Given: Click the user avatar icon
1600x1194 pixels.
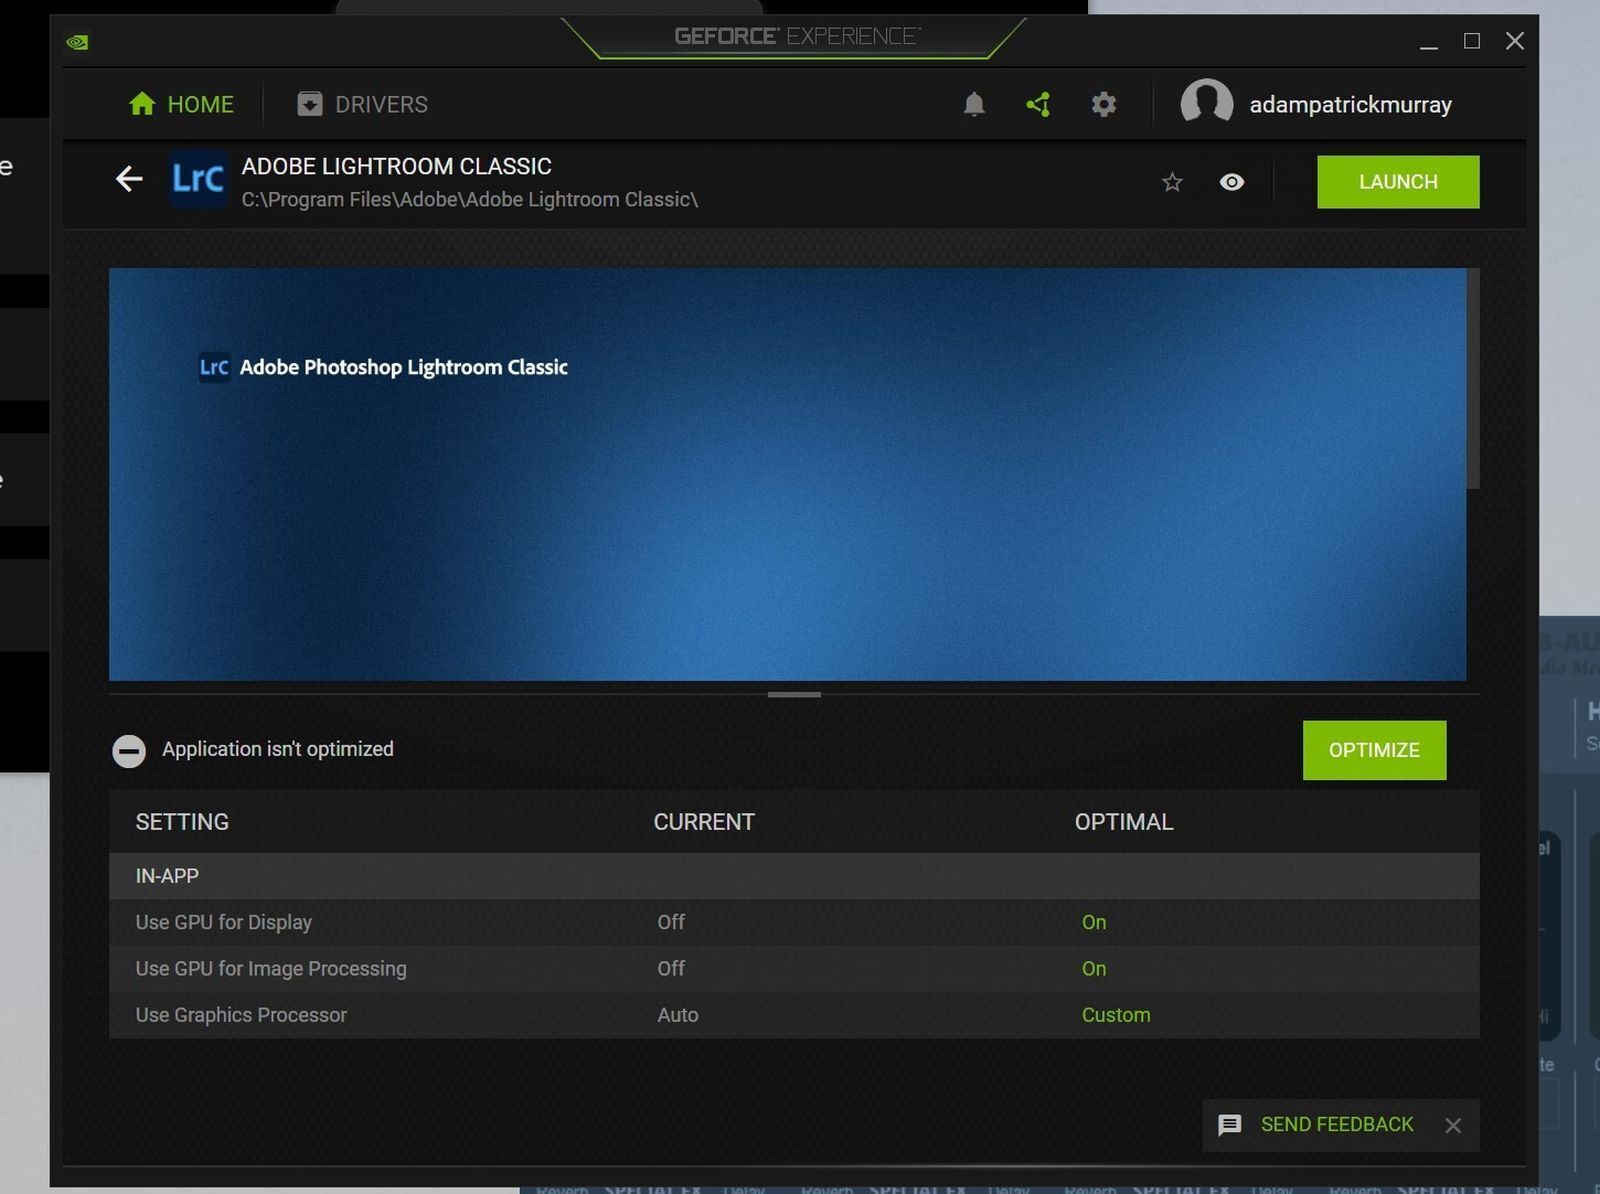Looking at the screenshot, I should pyautogui.click(x=1206, y=104).
